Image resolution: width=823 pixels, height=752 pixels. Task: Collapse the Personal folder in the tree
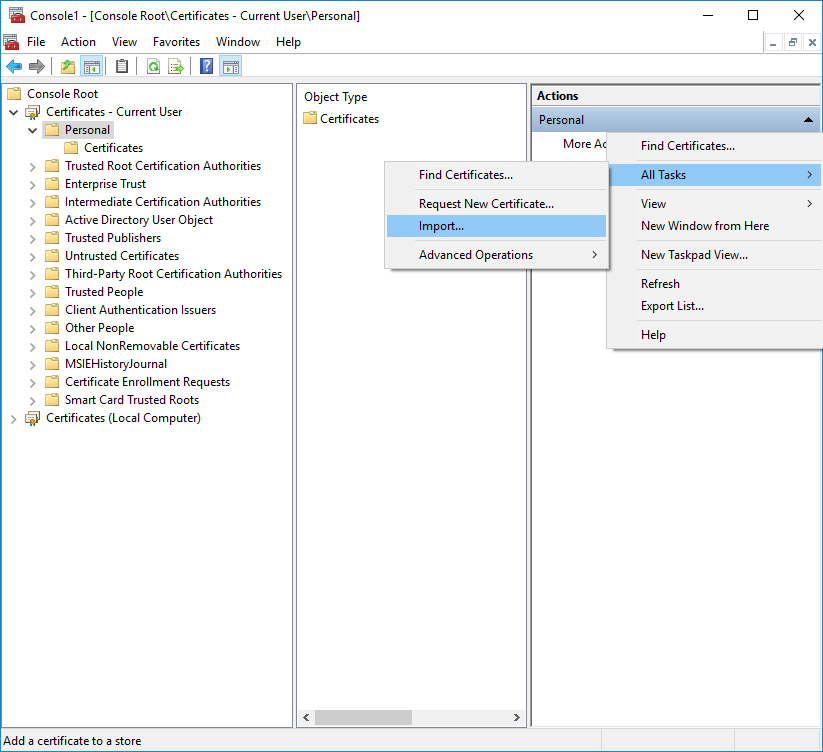coord(33,130)
